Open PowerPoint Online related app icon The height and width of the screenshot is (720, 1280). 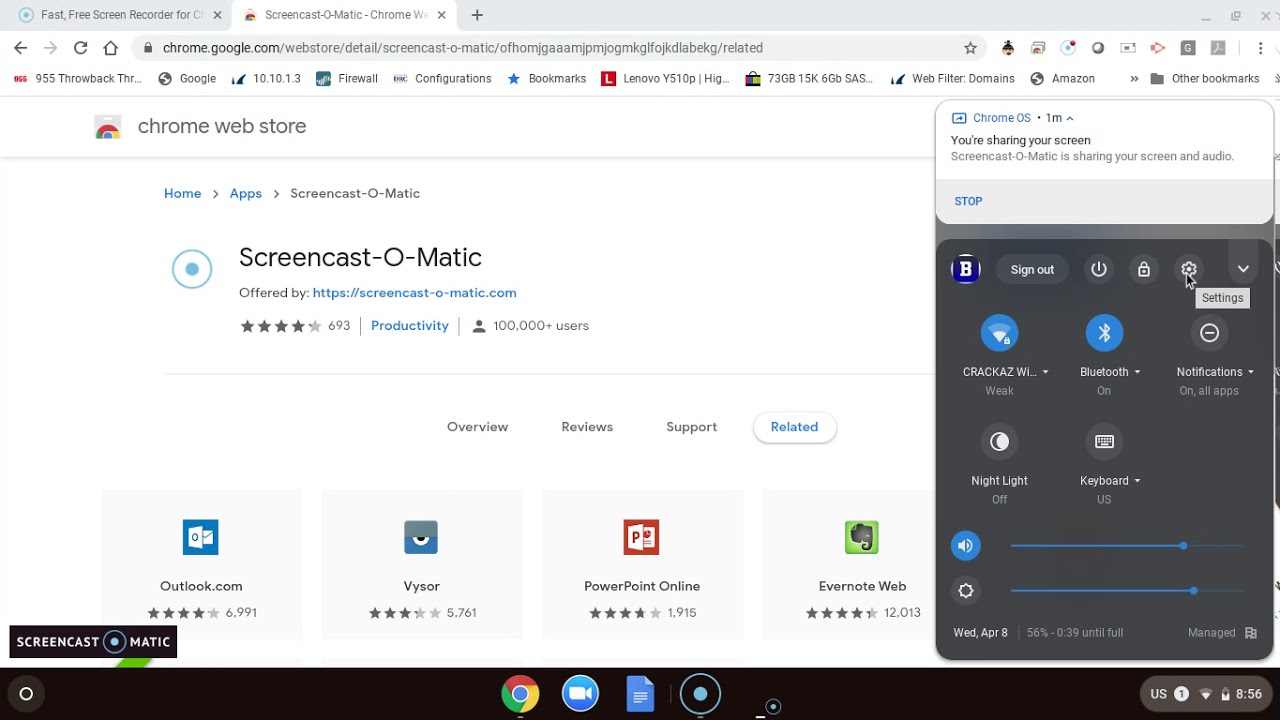click(641, 537)
